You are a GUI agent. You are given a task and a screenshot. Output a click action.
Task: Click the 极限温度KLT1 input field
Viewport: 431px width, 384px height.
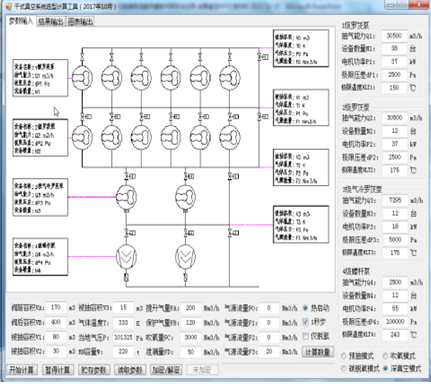click(394, 88)
